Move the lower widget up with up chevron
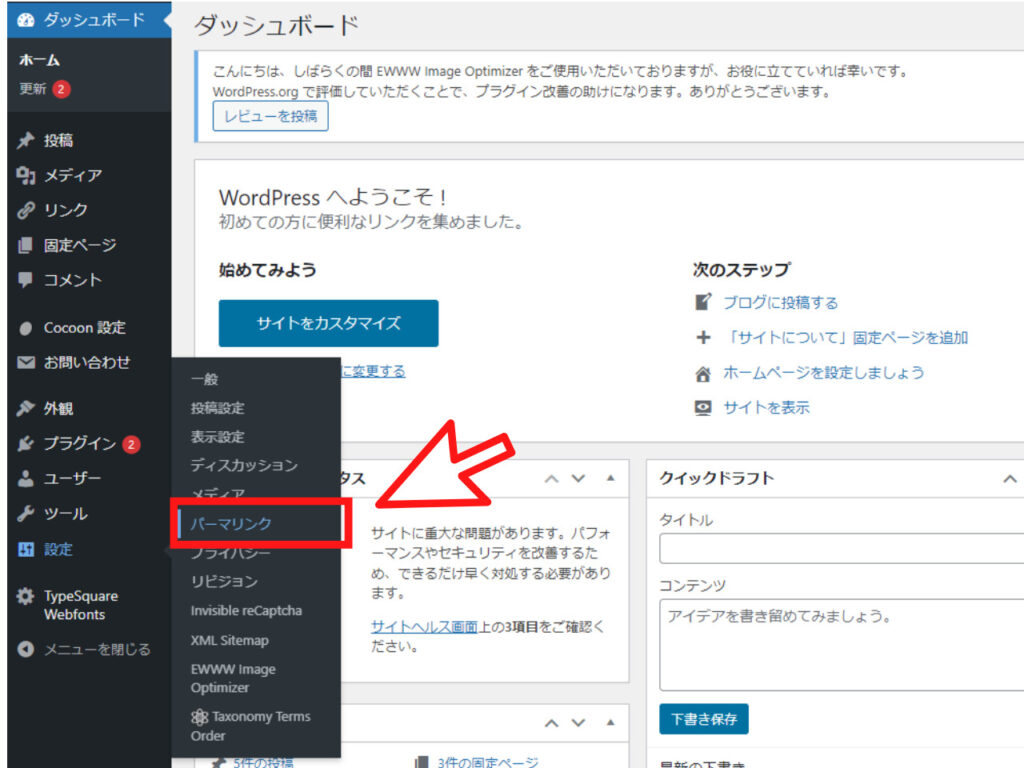The image size is (1024, 768). click(552, 723)
